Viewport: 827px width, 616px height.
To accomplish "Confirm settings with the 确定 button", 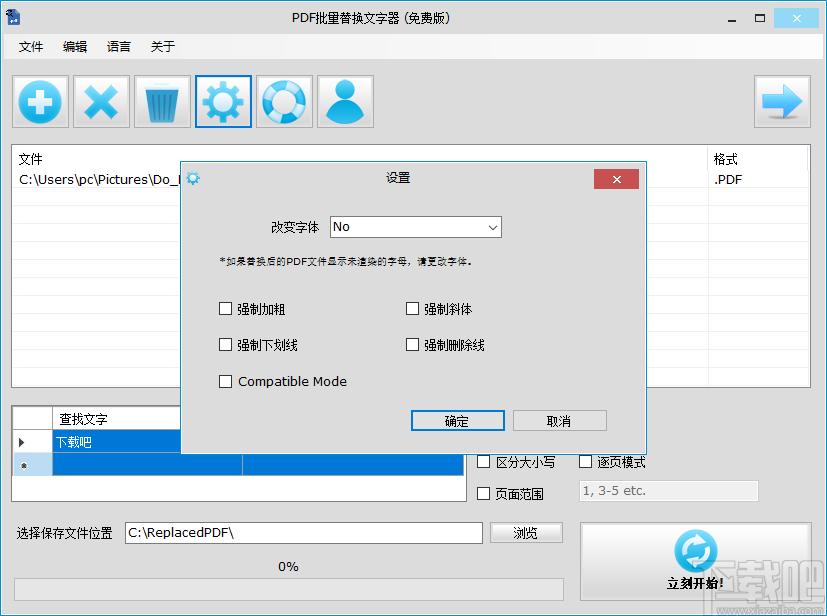I will 458,421.
